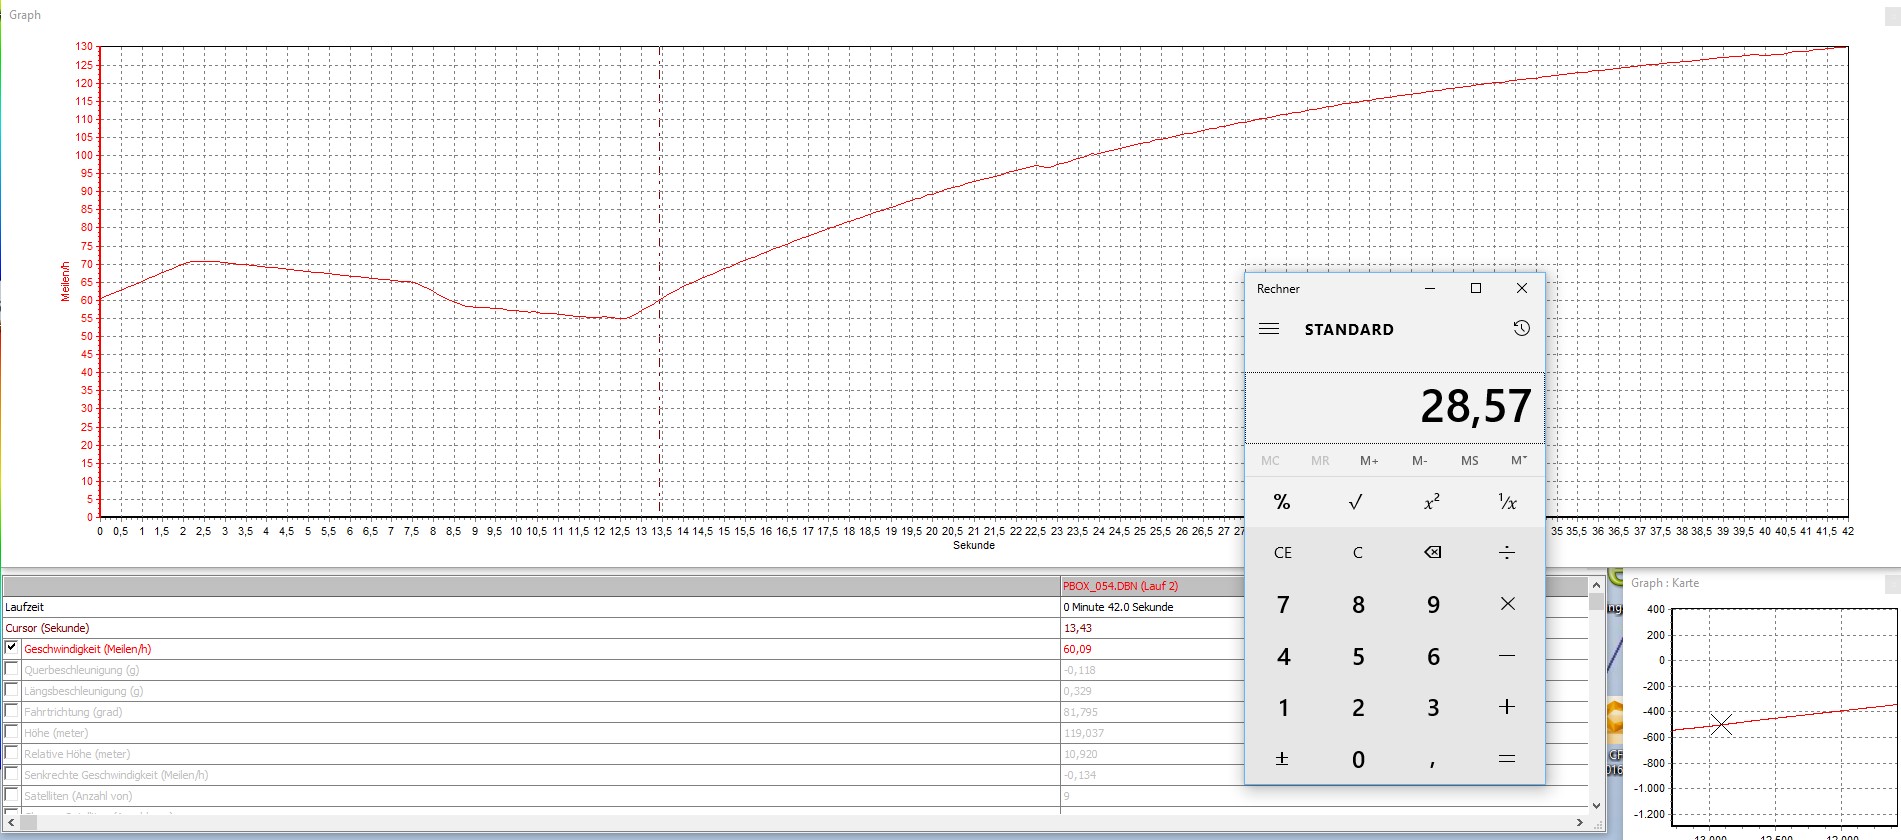Screen dimensions: 1901x840
Task: Enable the Satelliten (Anzahl von) checkbox
Action: click(12, 795)
